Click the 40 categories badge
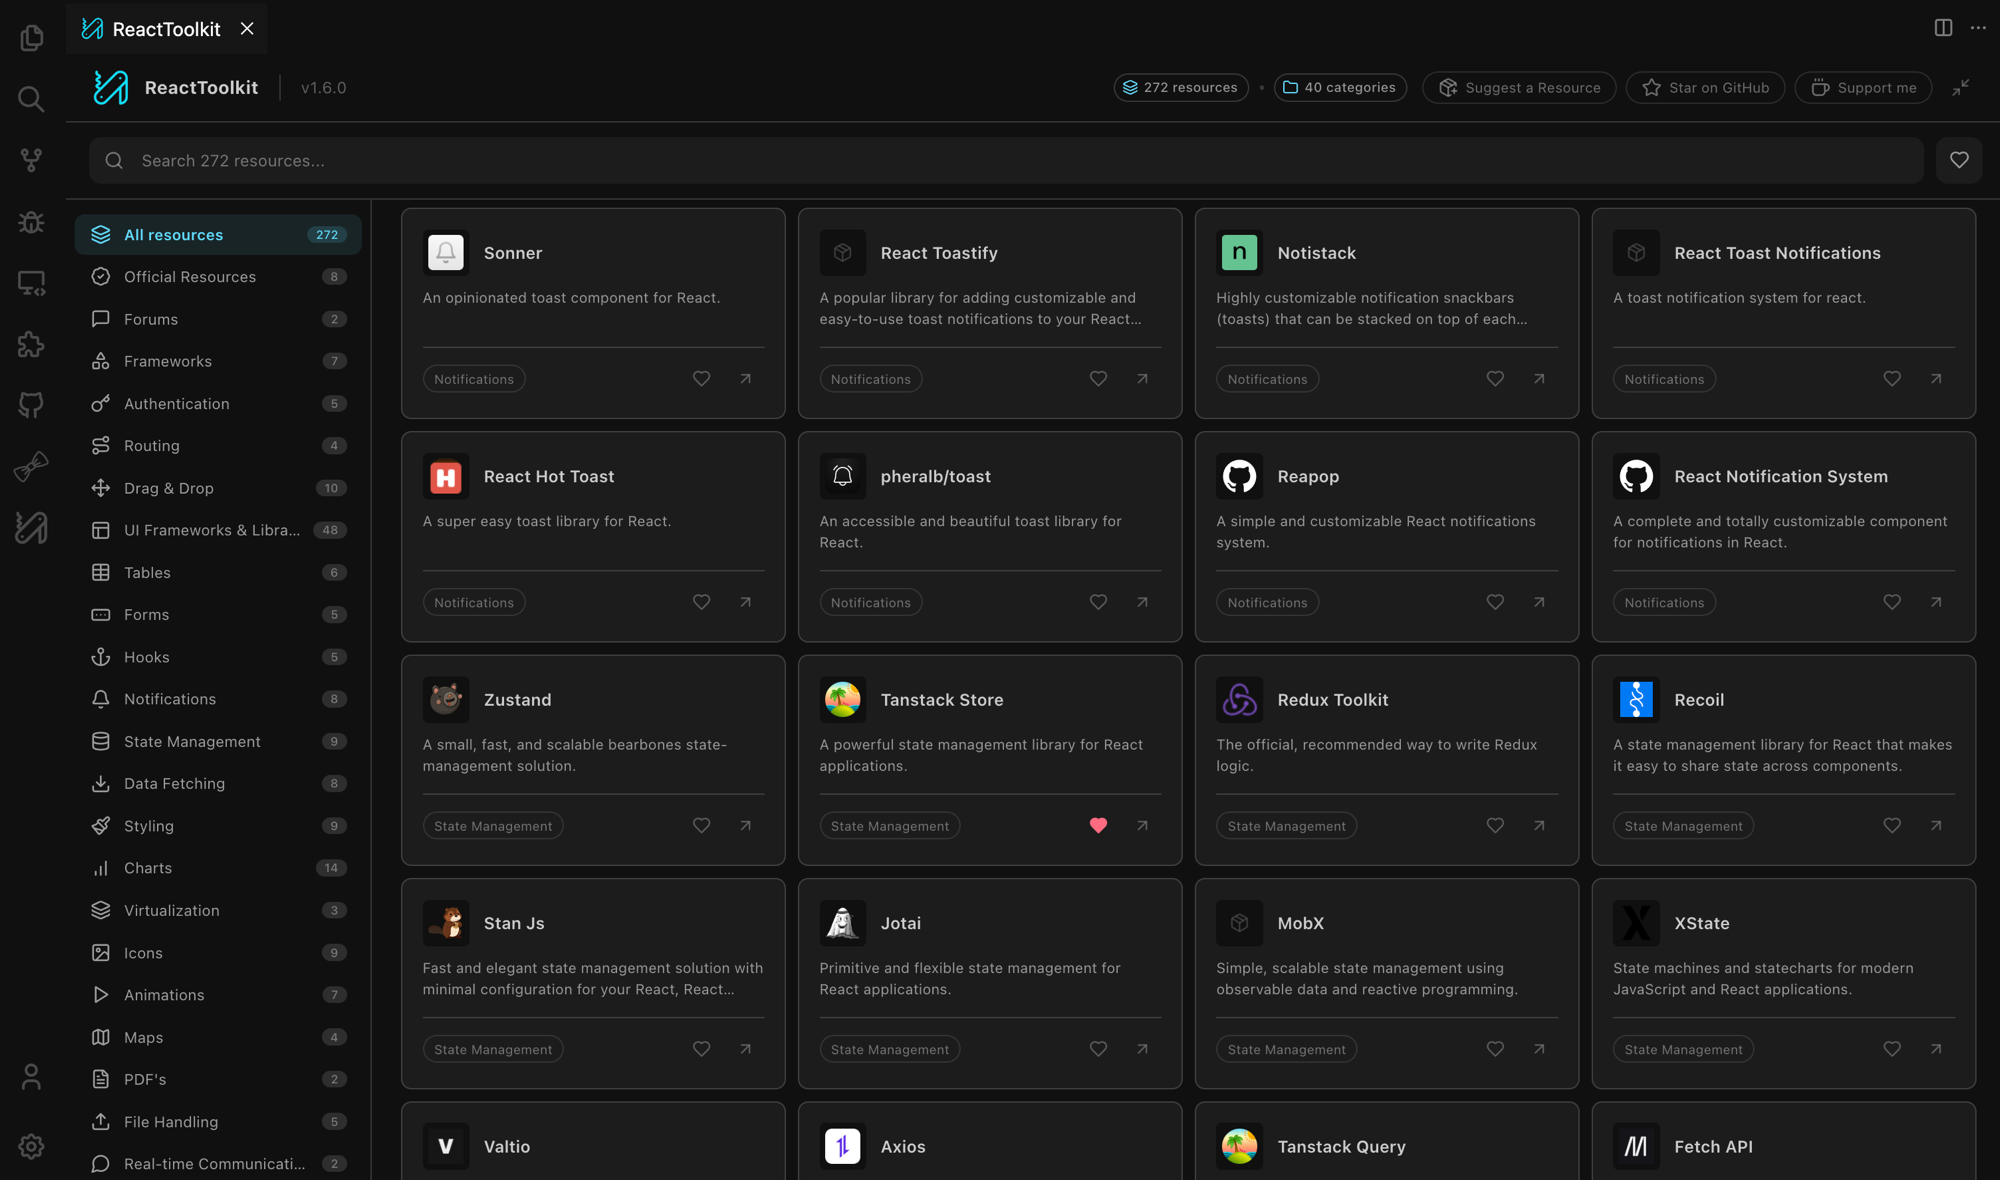 point(1340,88)
